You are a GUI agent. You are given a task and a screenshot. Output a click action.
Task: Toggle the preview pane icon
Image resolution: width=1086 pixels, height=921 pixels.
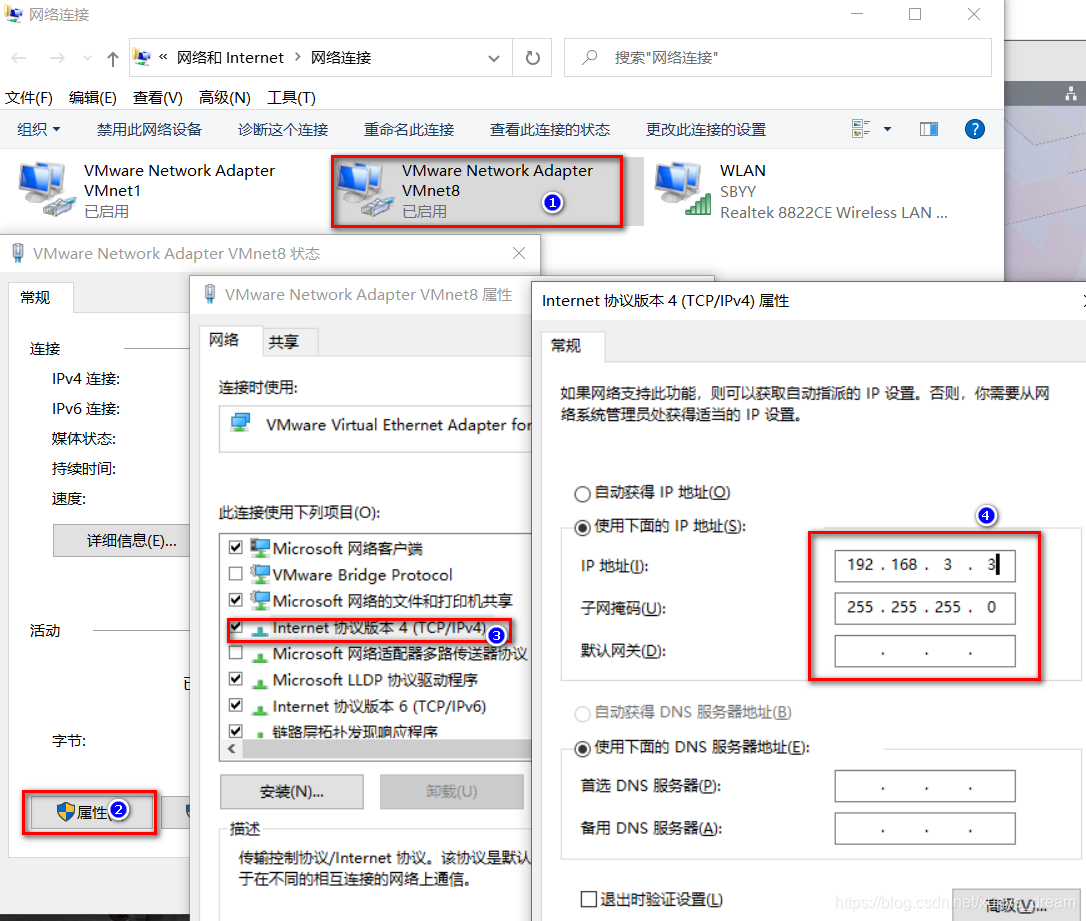[929, 129]
